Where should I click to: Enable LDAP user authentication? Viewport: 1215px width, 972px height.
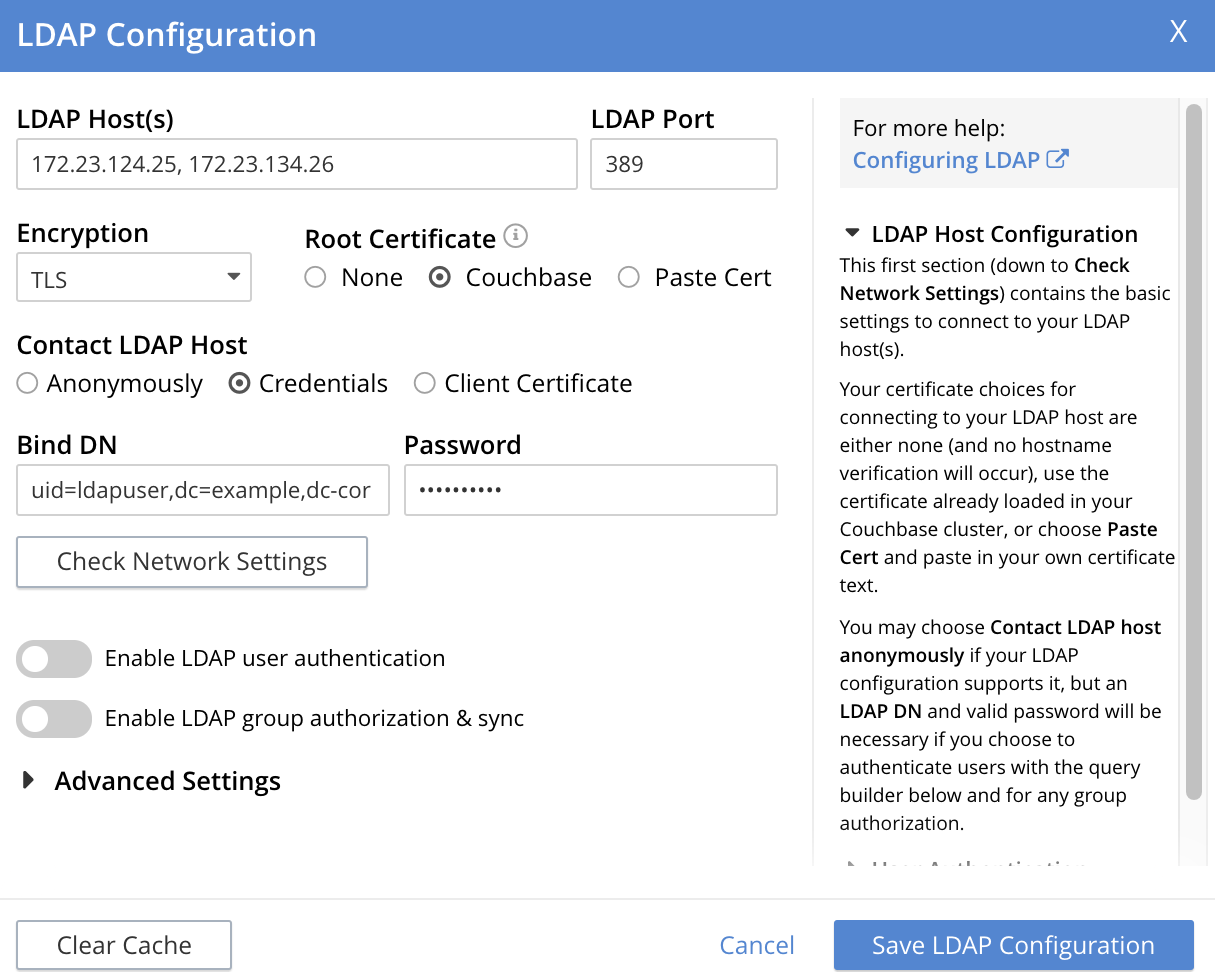pyautogui.click(x=54, y=659)
